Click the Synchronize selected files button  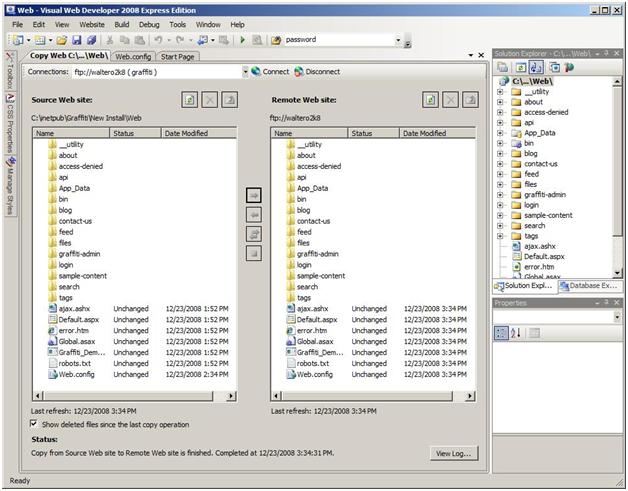[254, 234]
